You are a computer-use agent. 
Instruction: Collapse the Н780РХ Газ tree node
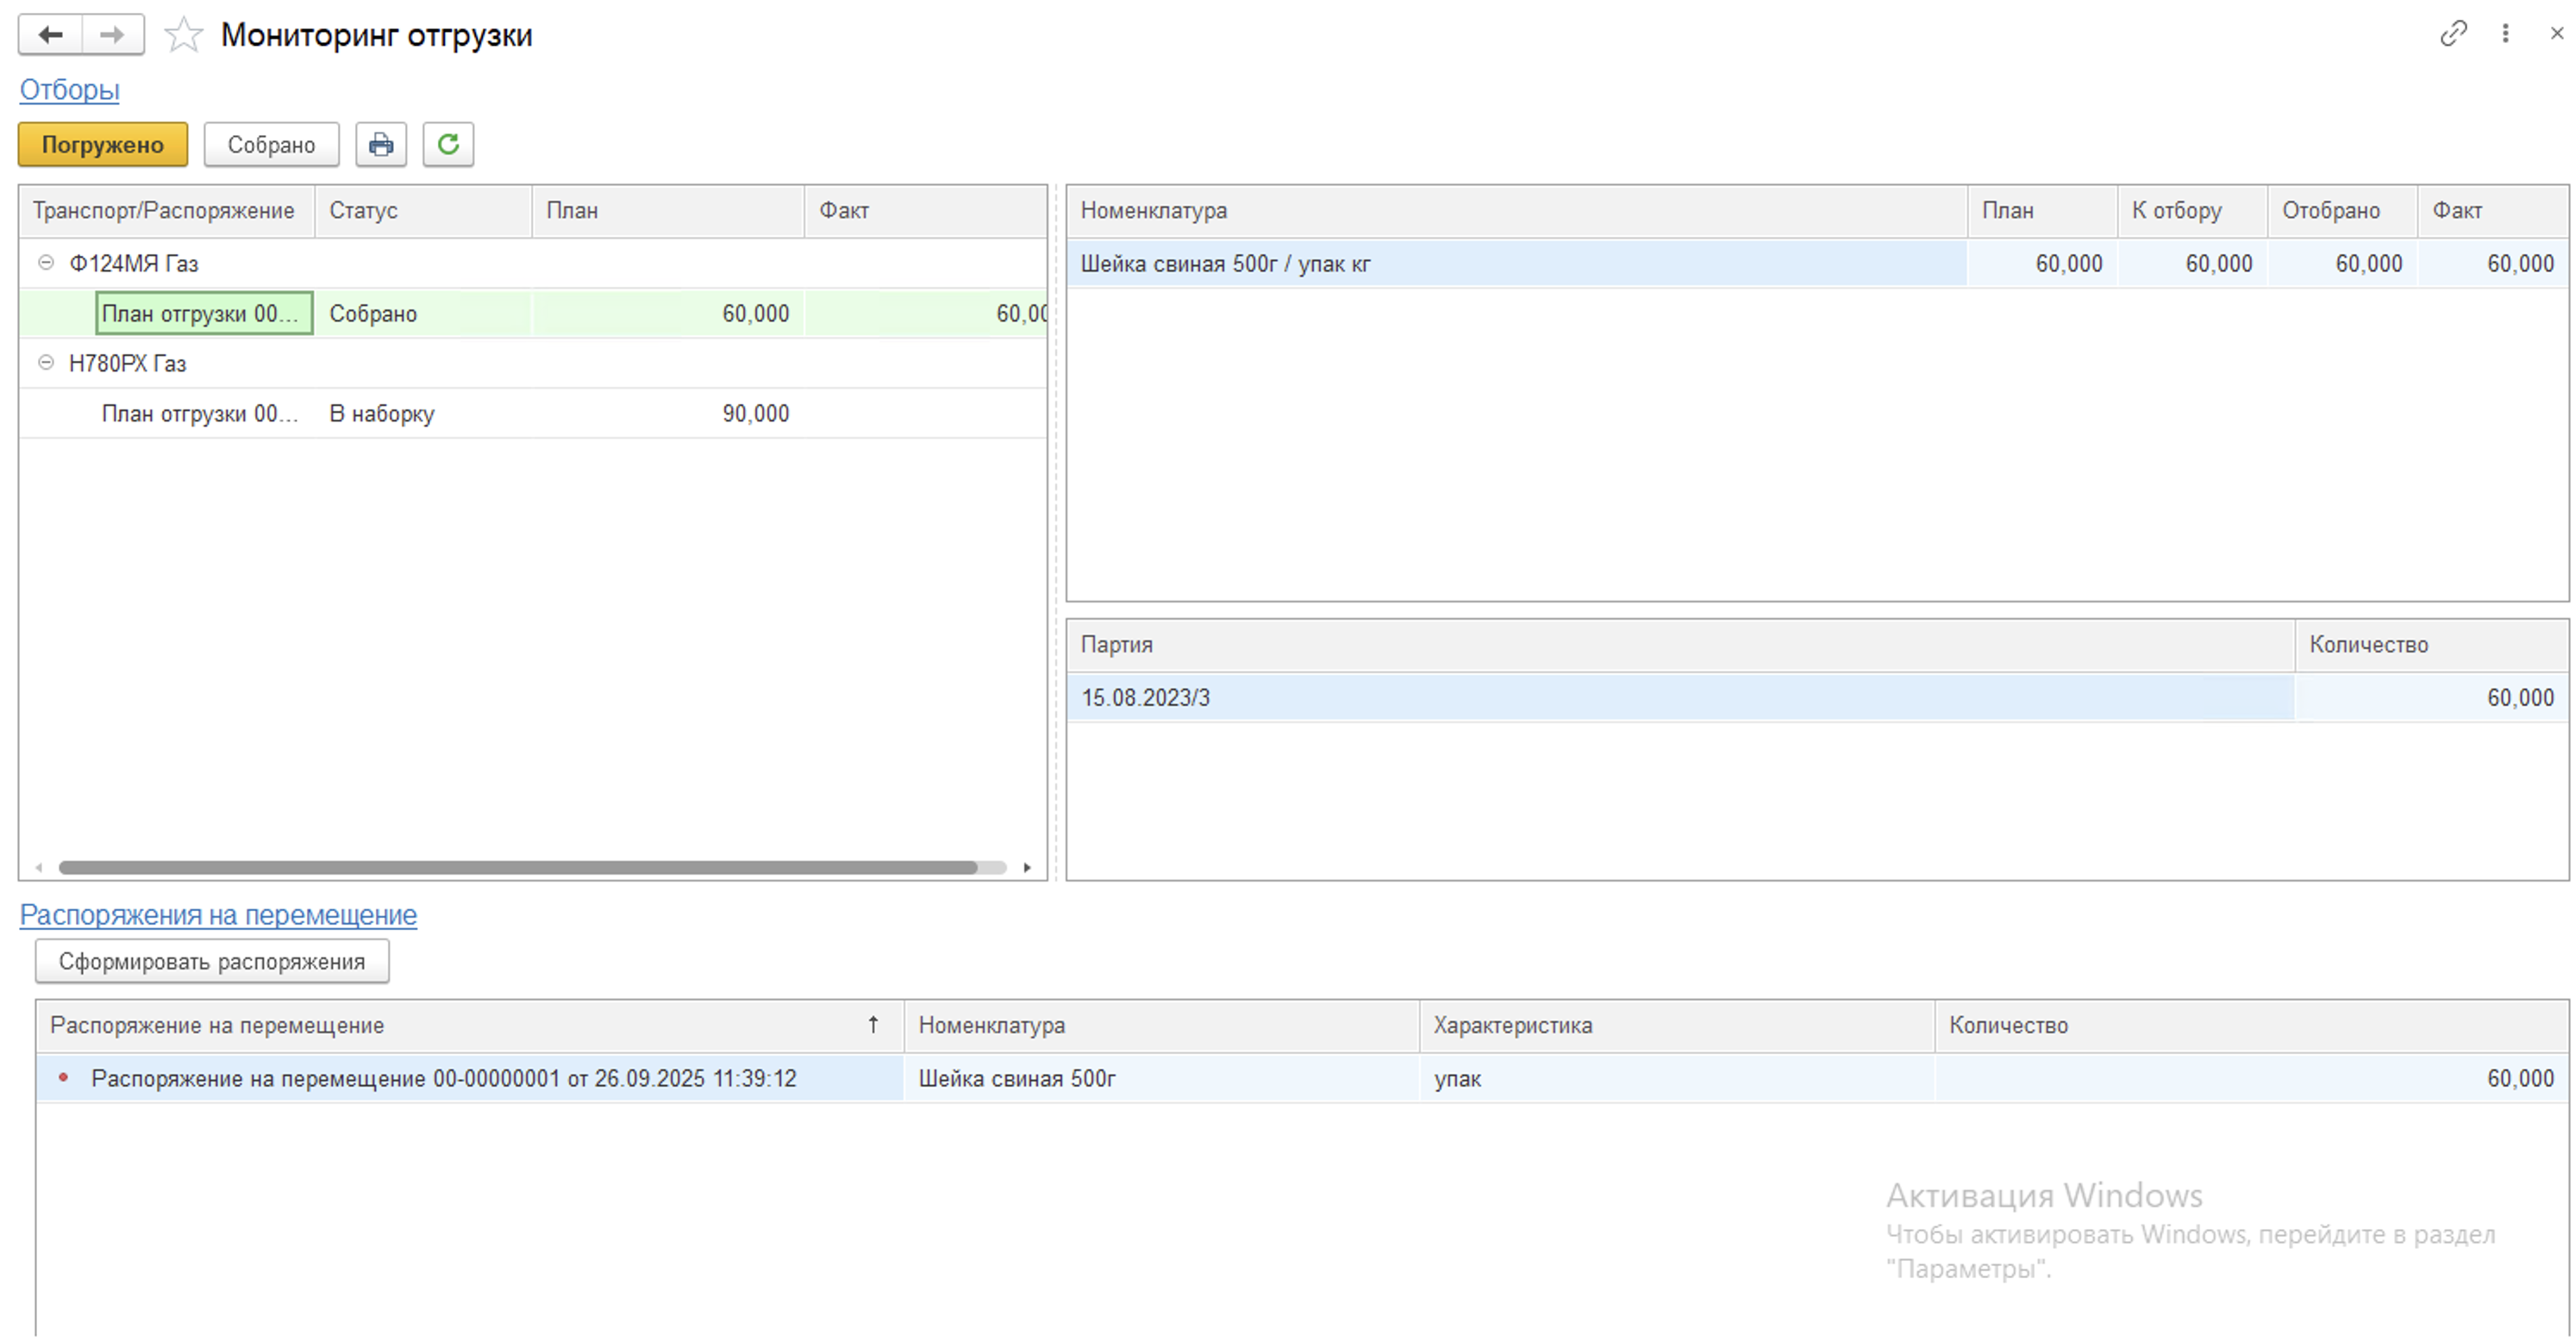(46, 363)
